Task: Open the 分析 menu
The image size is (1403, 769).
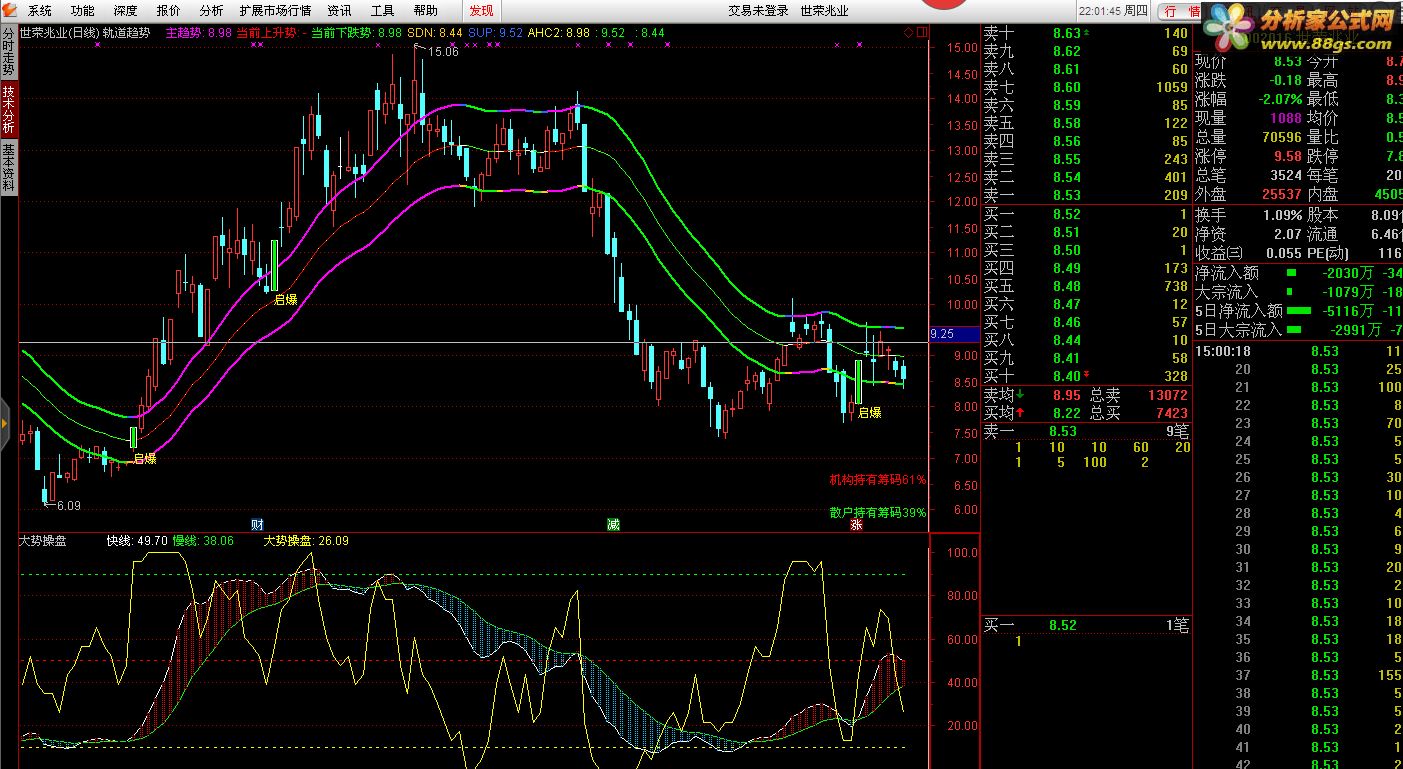Action: (x=212, y=11)
